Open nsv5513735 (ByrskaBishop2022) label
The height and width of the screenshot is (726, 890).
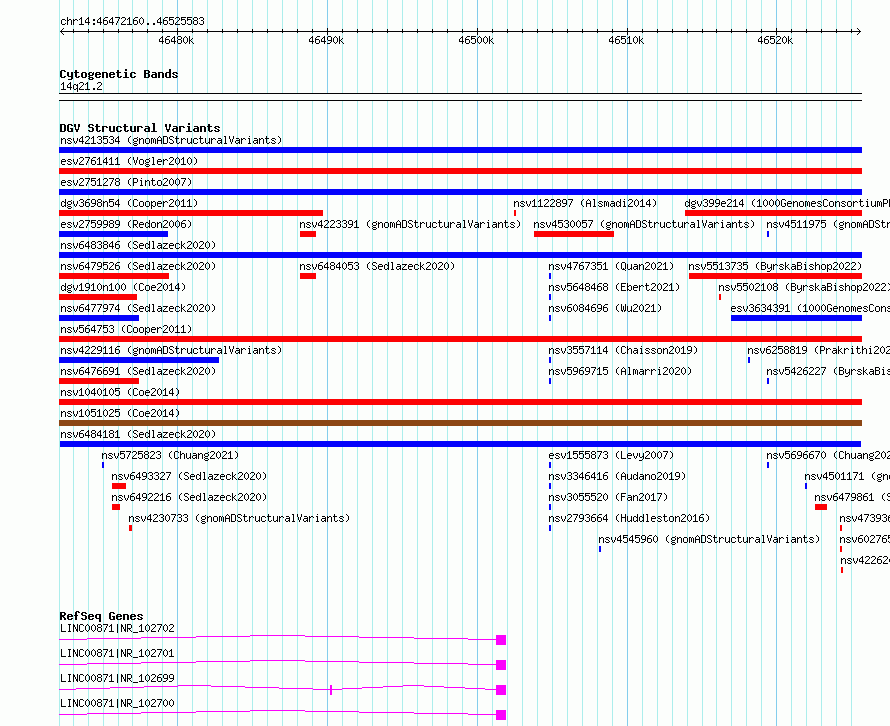pos(775,266)
